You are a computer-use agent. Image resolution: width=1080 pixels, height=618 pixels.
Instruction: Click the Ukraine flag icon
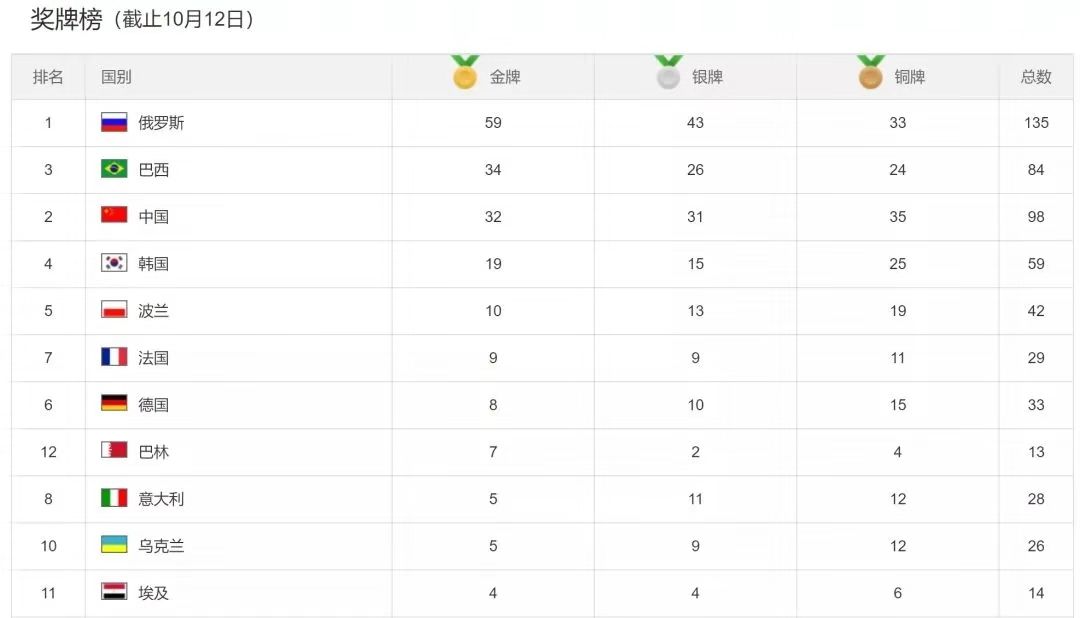tap(114, 544)
